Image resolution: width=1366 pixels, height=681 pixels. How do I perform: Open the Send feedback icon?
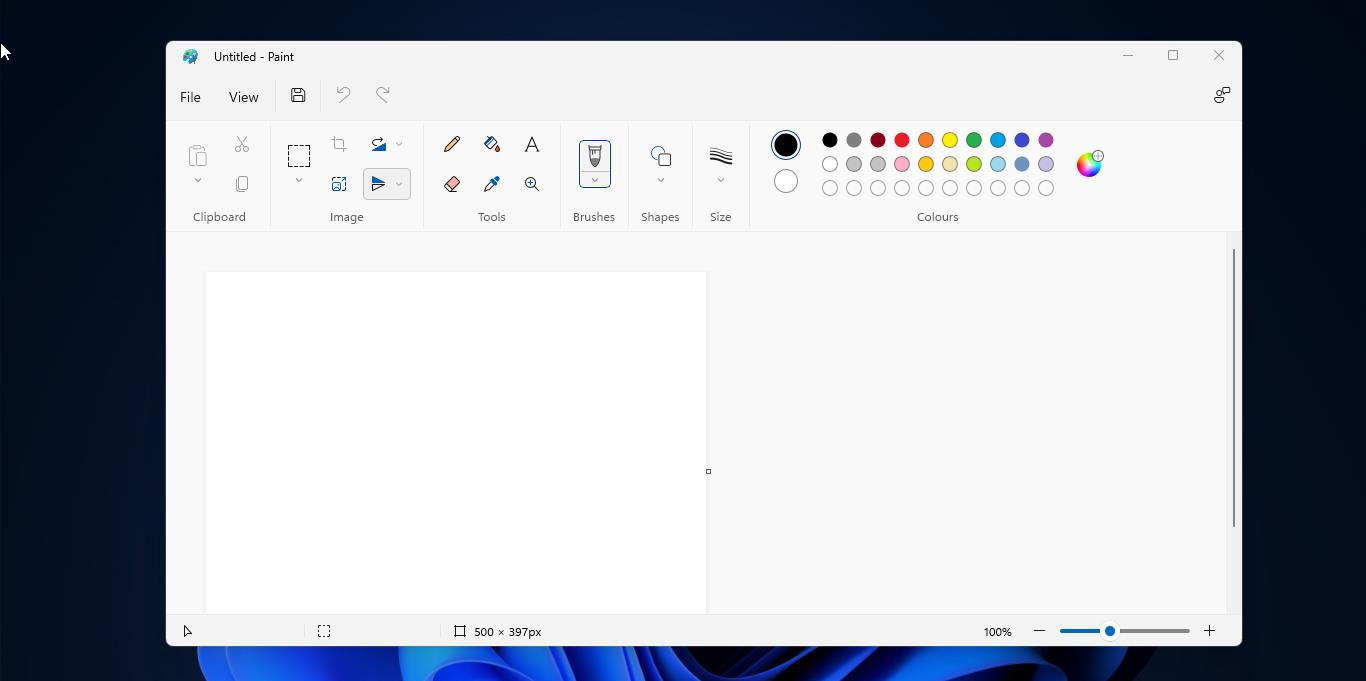tap(1222, 95)
